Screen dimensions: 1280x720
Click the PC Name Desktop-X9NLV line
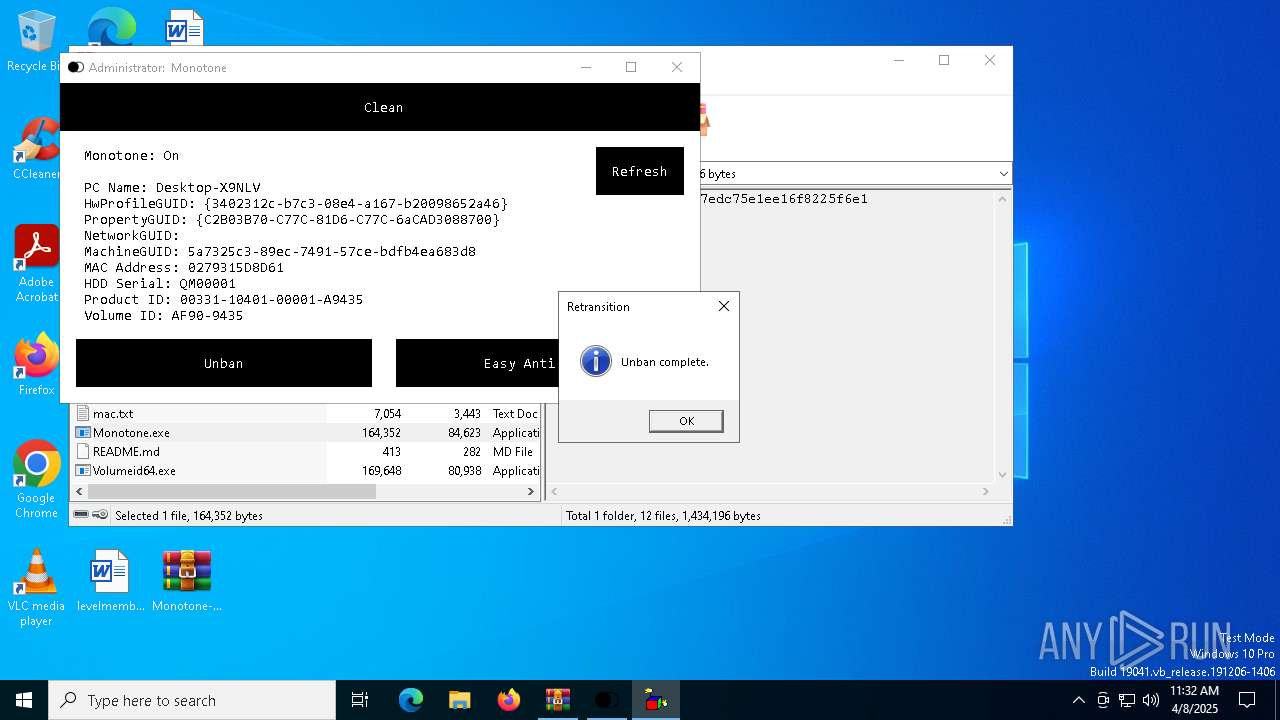tap(172, 188)
